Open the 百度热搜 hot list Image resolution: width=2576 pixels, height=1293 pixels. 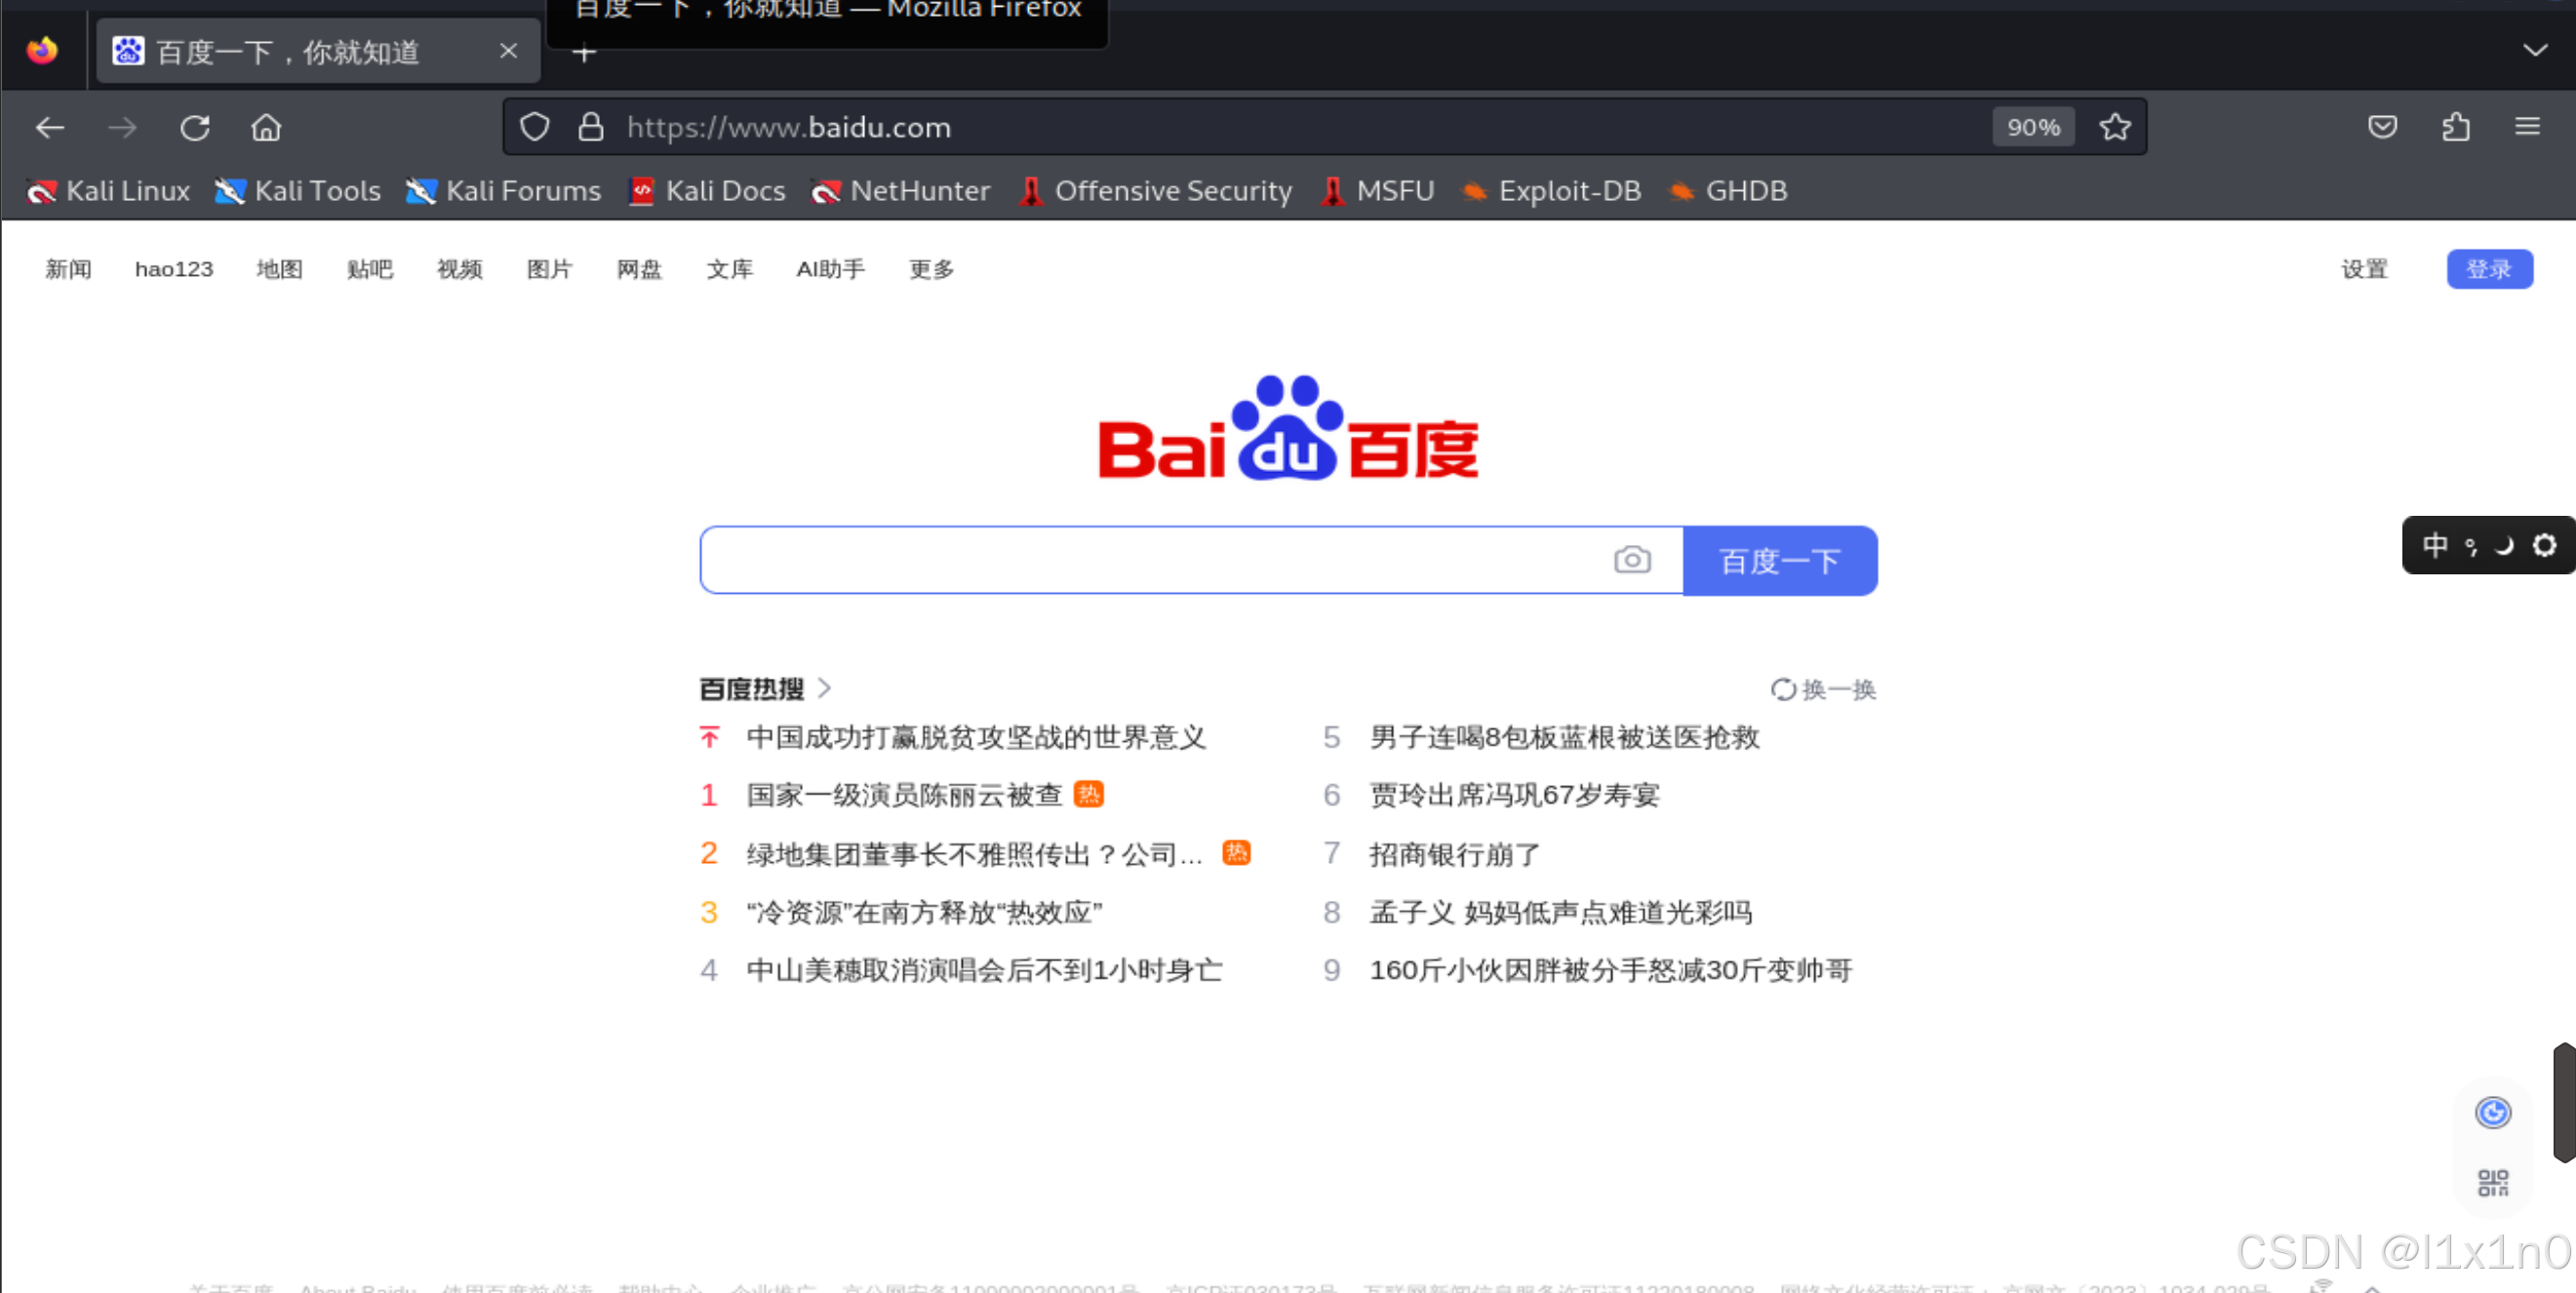[765, 688]
